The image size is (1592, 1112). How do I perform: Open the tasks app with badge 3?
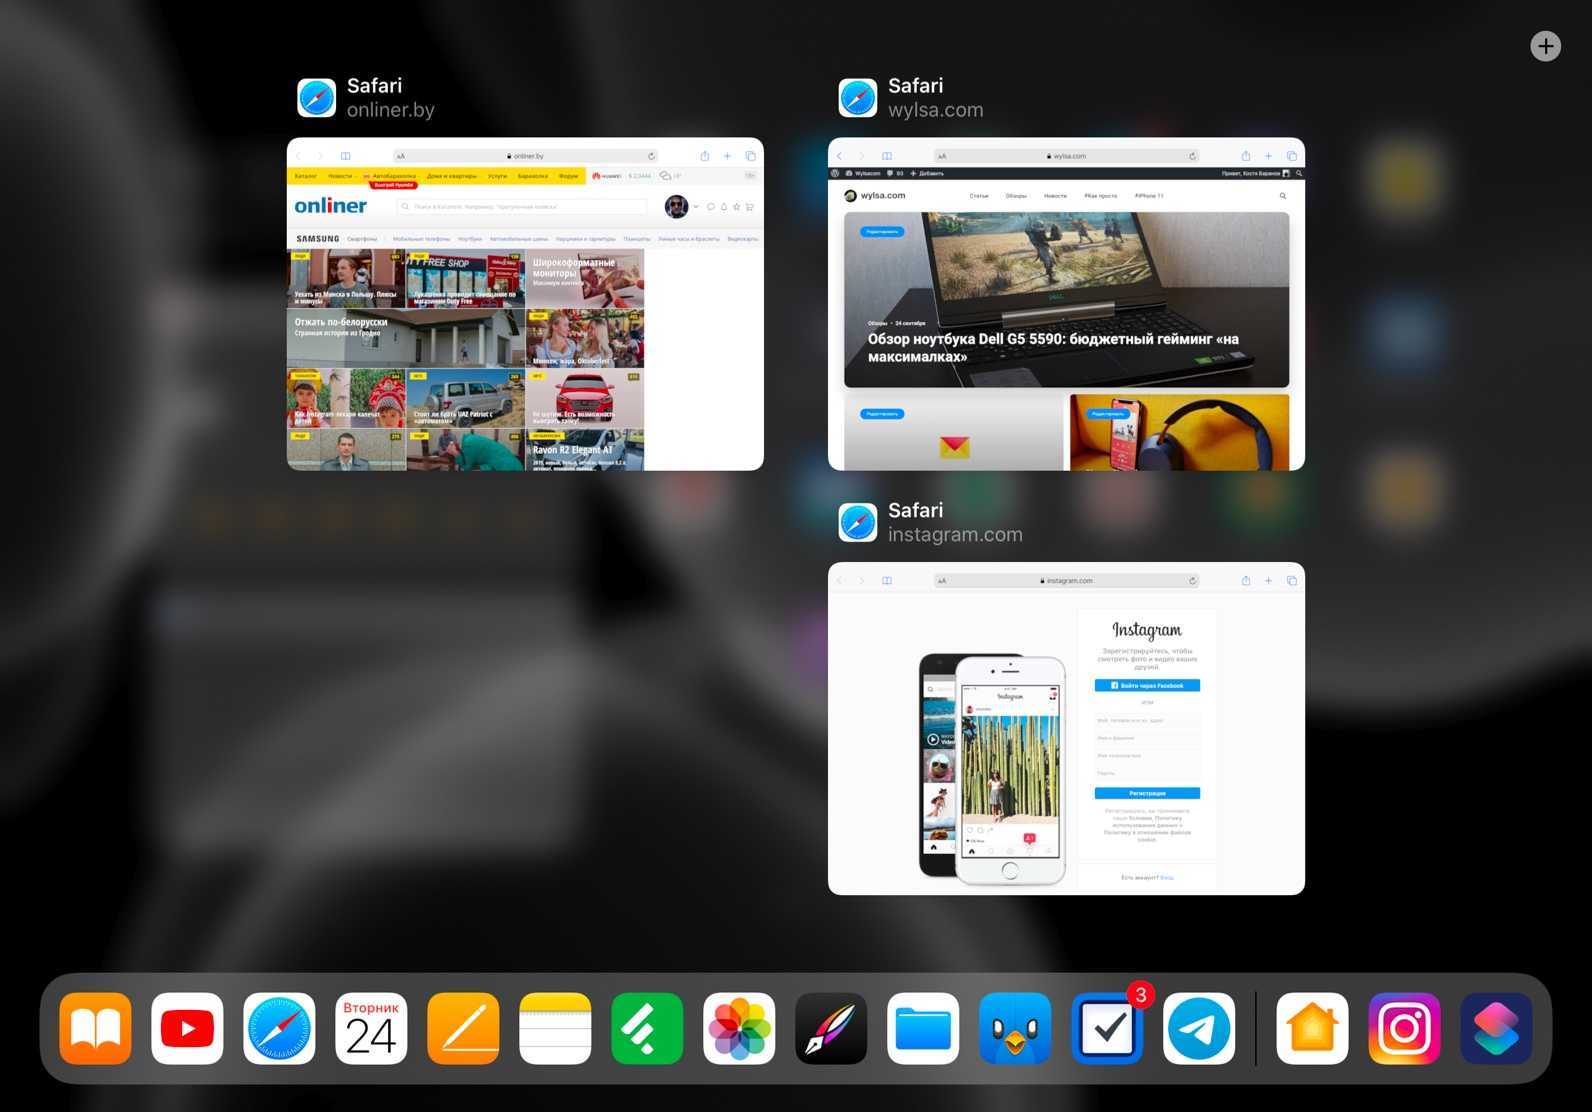tap(1107, 1028)
